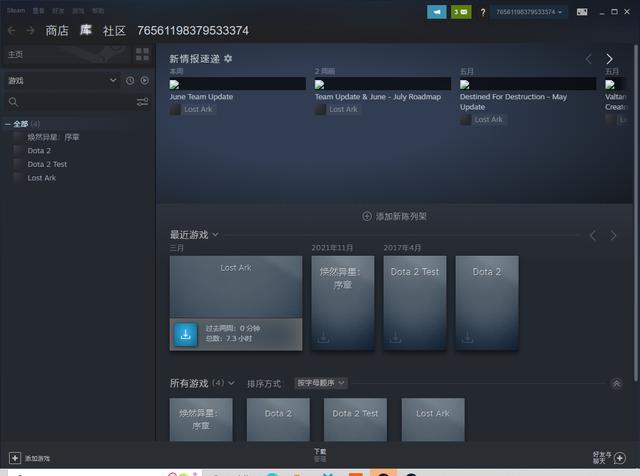Toggle the ready-to-play filter icon

pos(145,80)
